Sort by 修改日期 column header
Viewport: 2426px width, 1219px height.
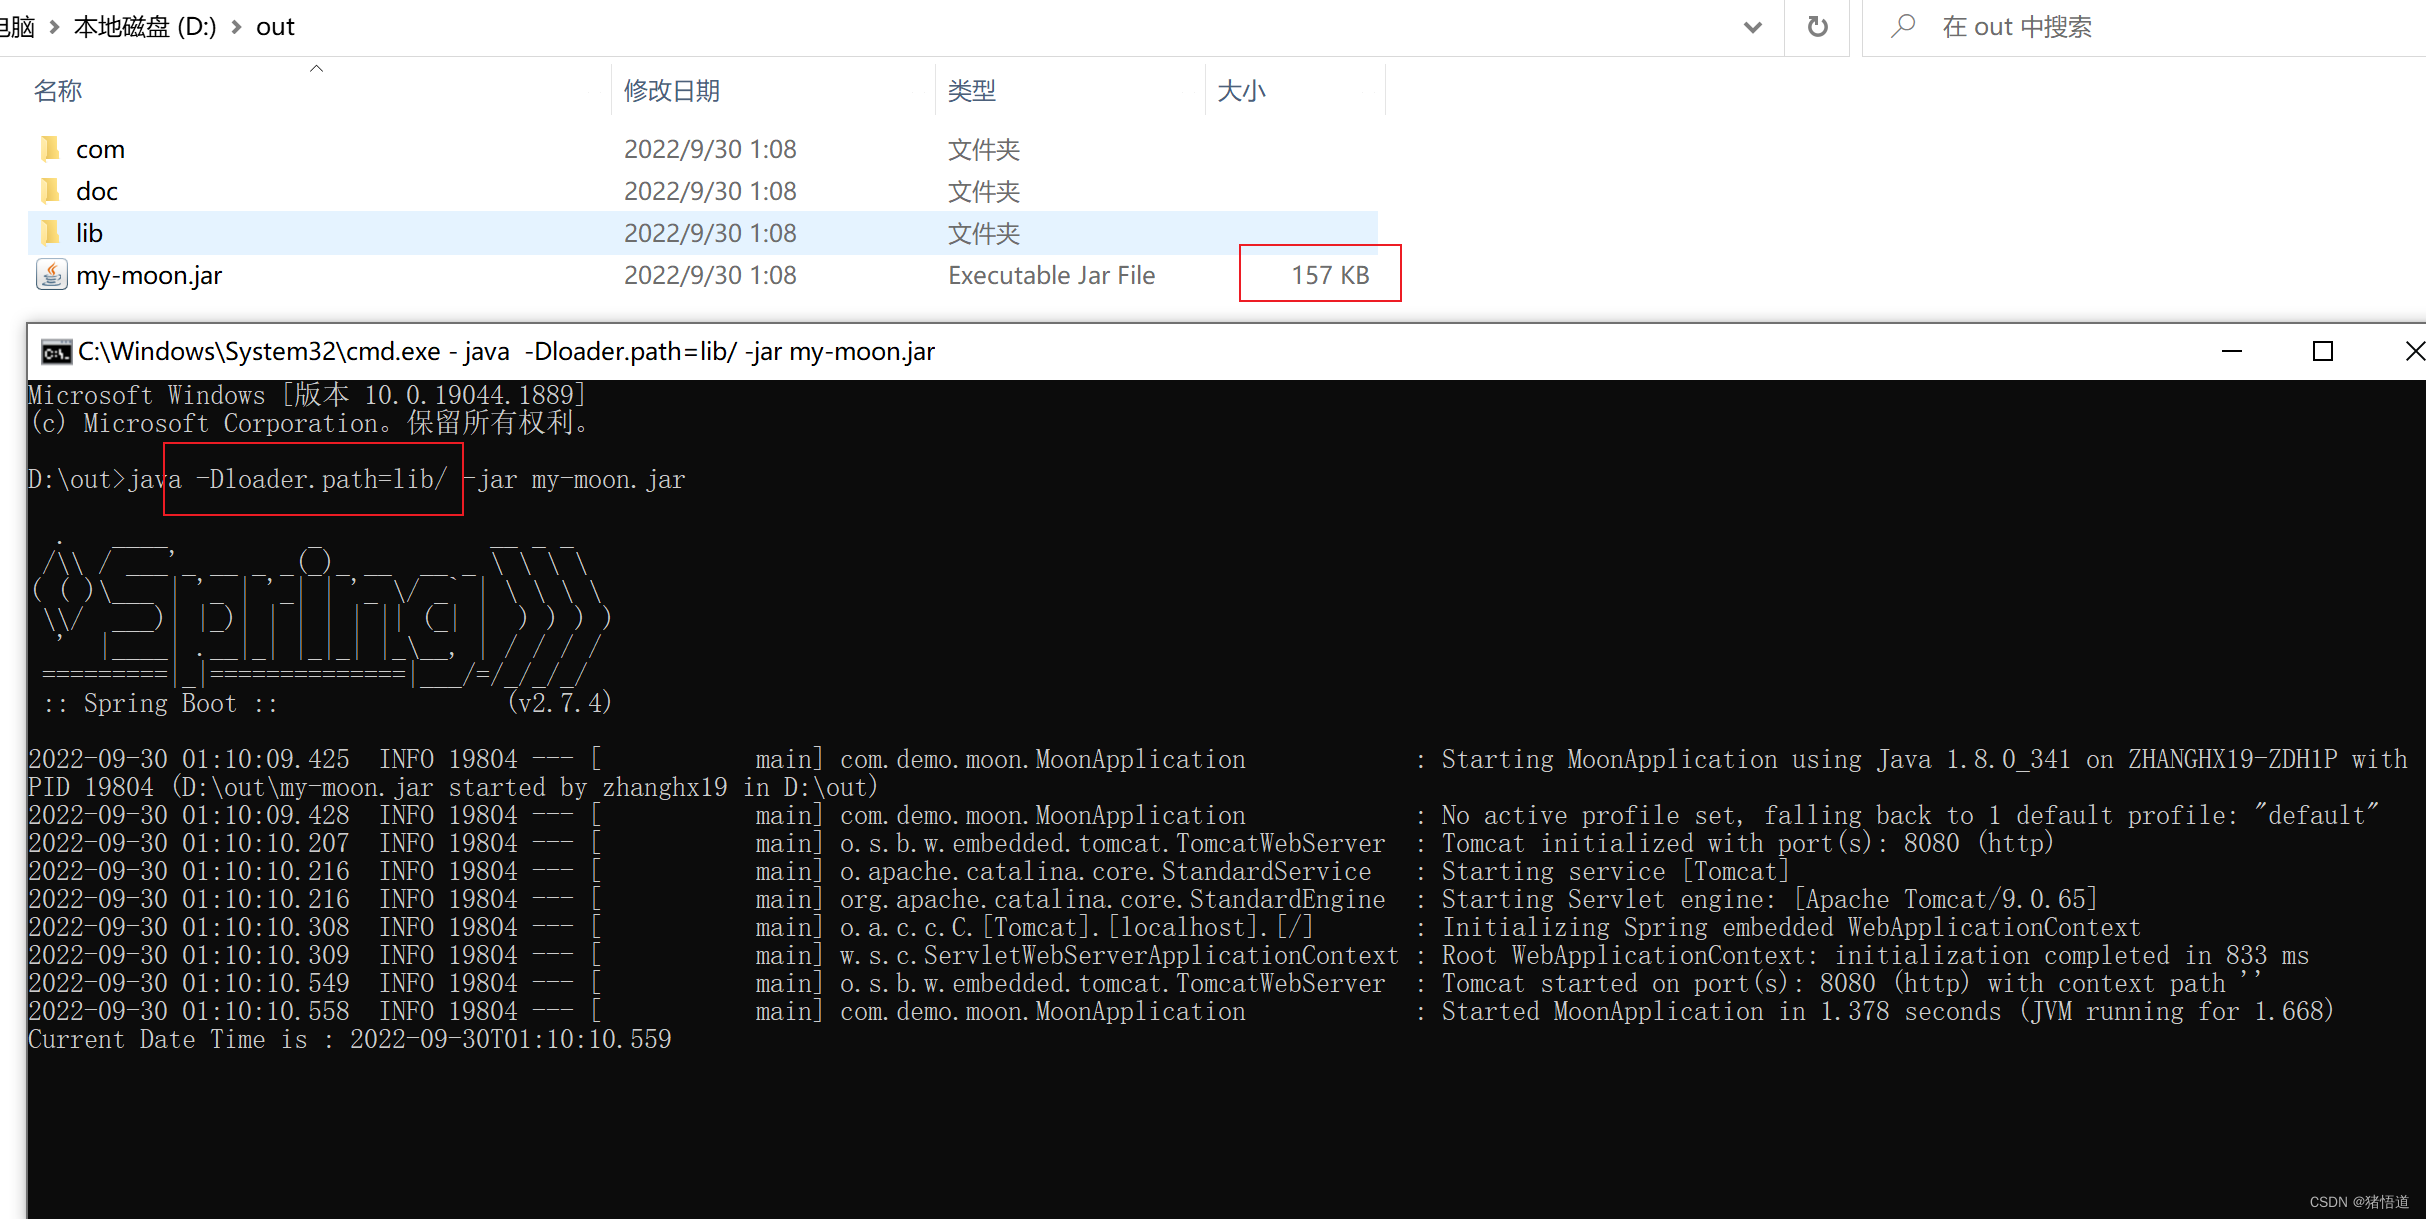point(672,91)
